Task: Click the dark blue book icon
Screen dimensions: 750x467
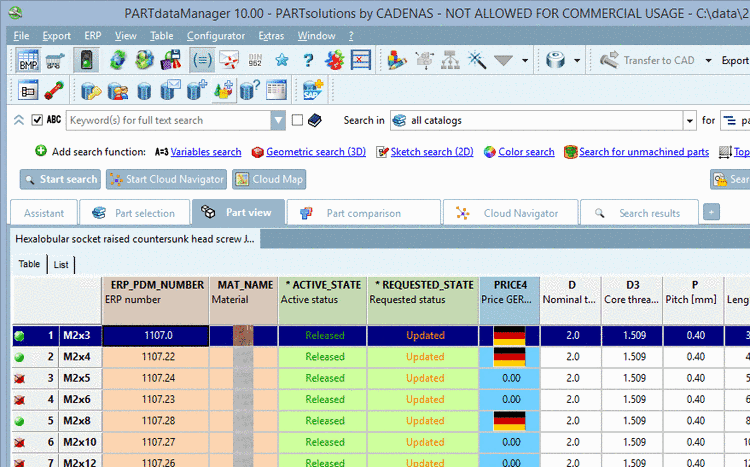Action: tap(315, 120)
